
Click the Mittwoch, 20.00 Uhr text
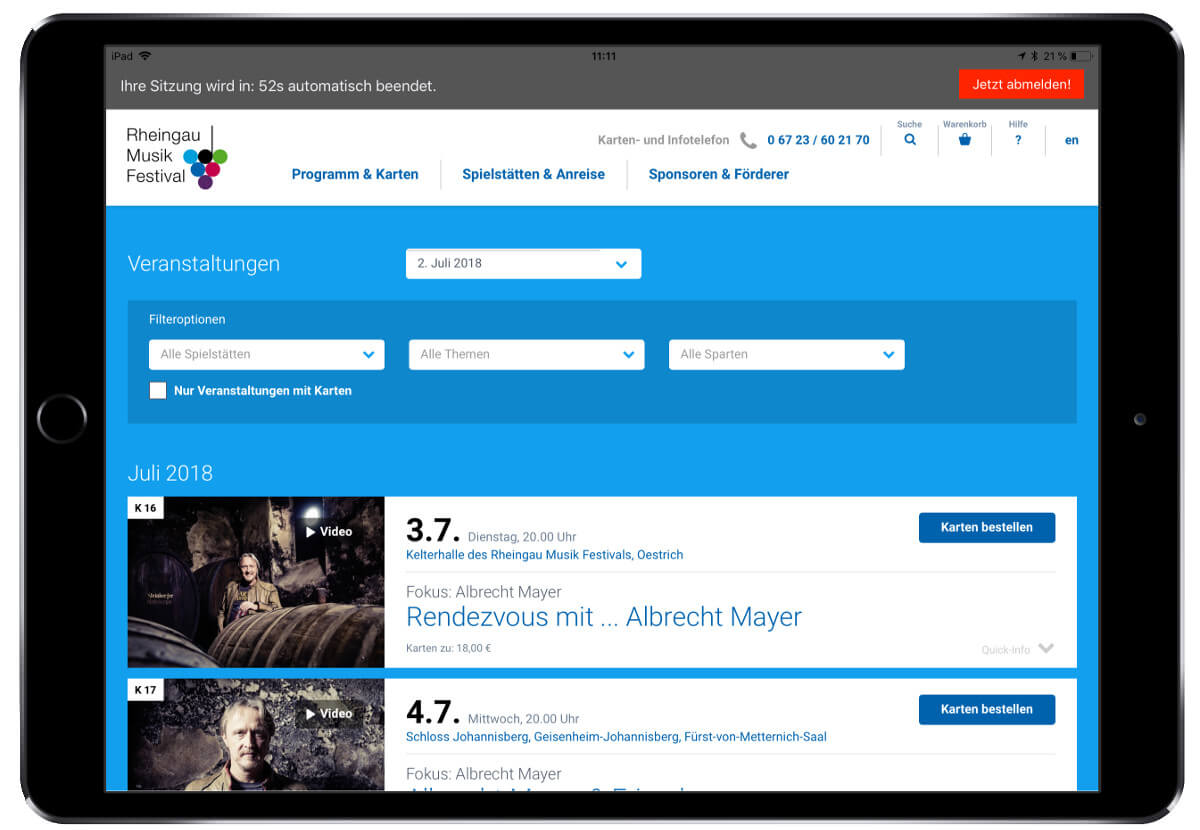[x=523, y=719]
